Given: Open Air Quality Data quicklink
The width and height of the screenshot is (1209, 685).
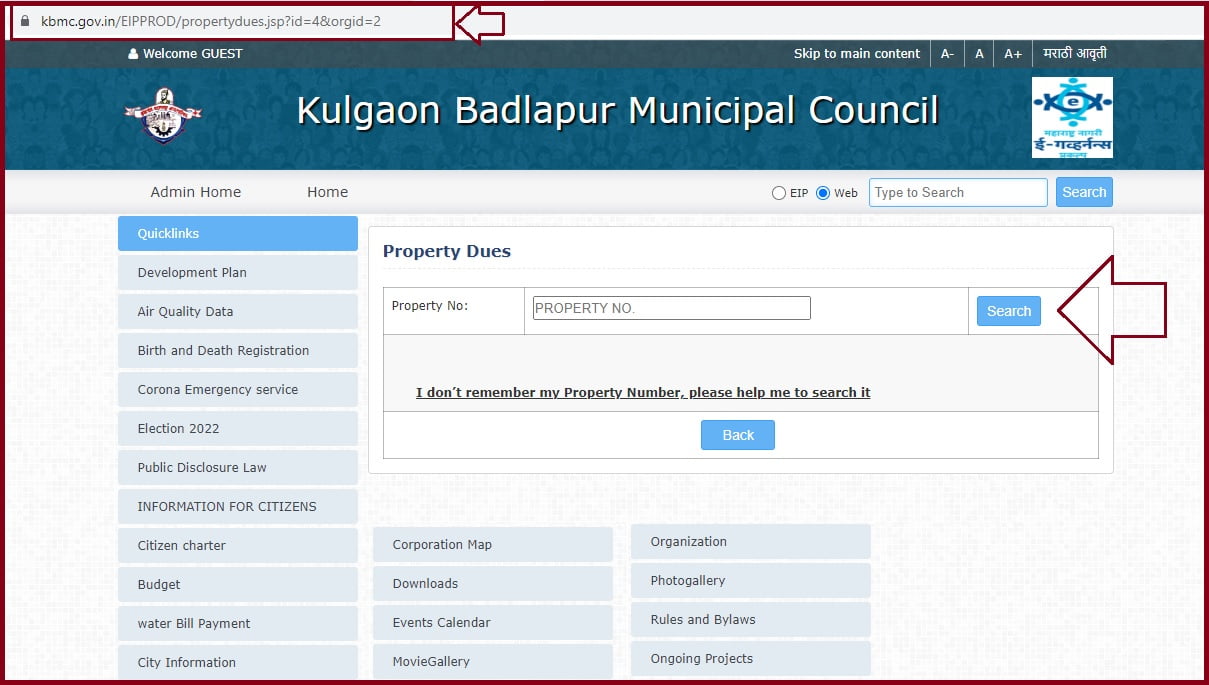Looking at the screenshot, I should [x=238, y=311].
